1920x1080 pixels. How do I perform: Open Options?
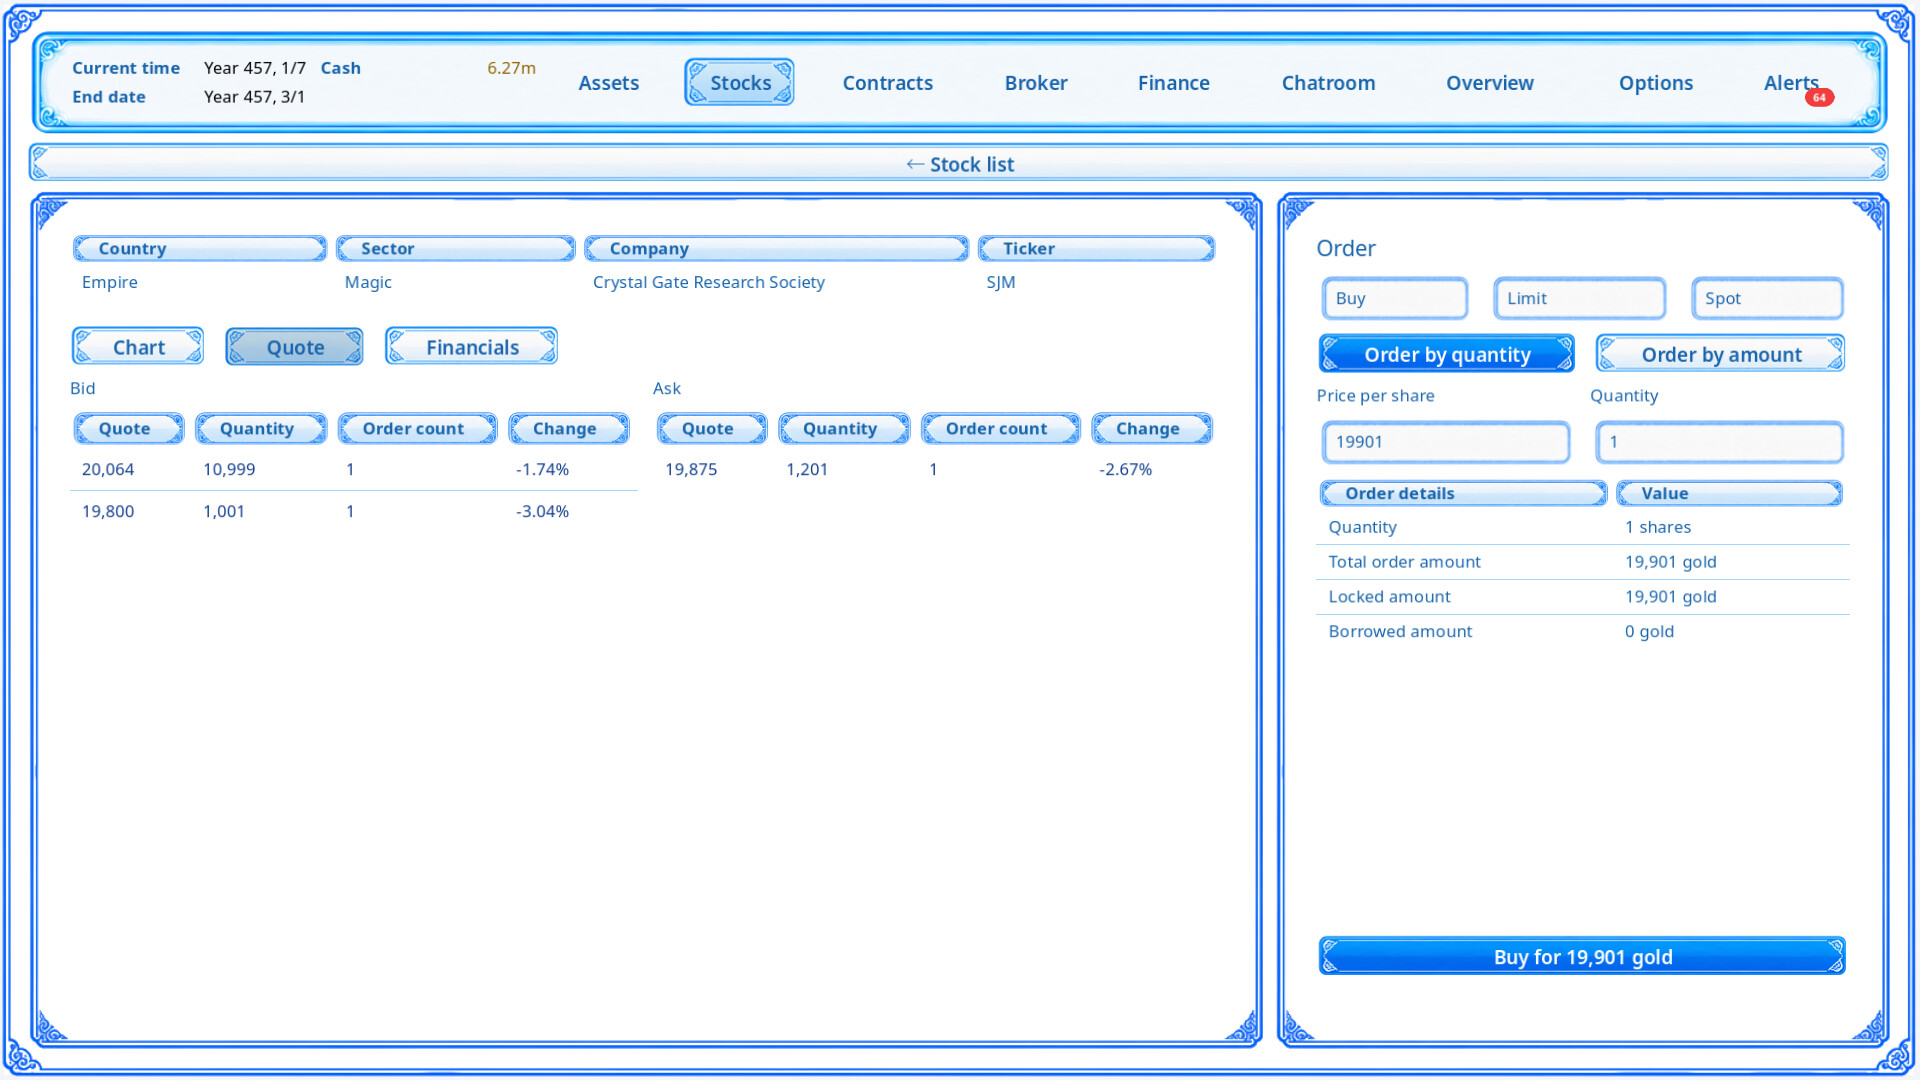1655,83
